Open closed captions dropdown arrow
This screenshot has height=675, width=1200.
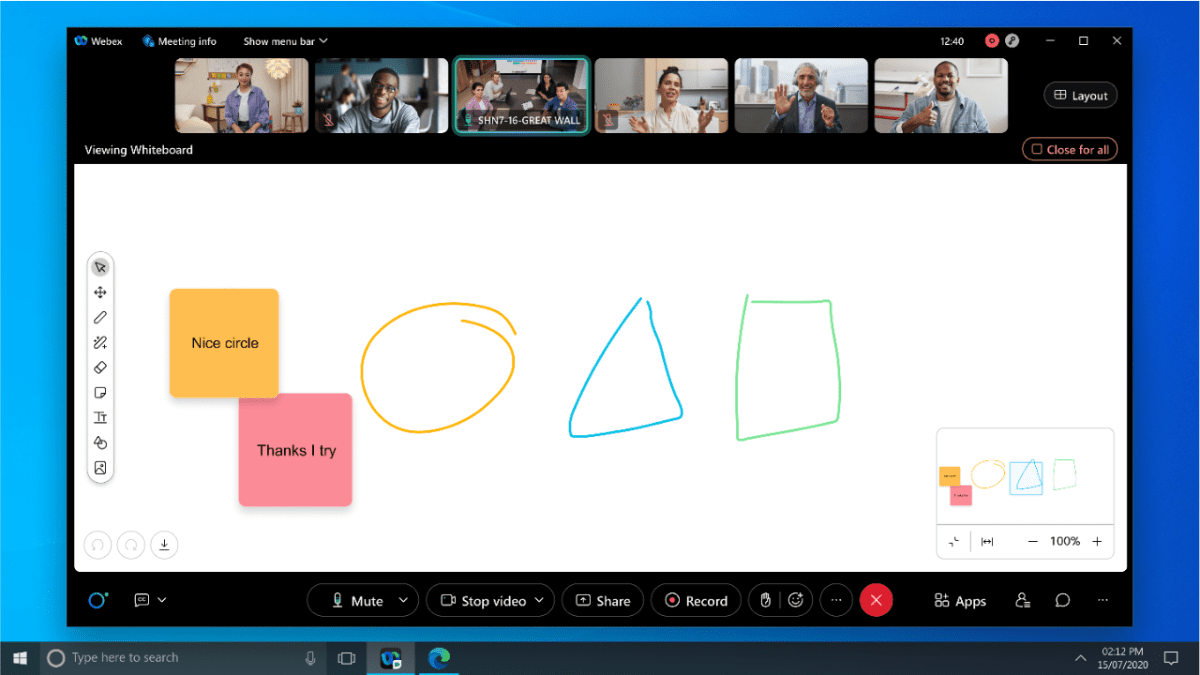[x=163, y=600]
